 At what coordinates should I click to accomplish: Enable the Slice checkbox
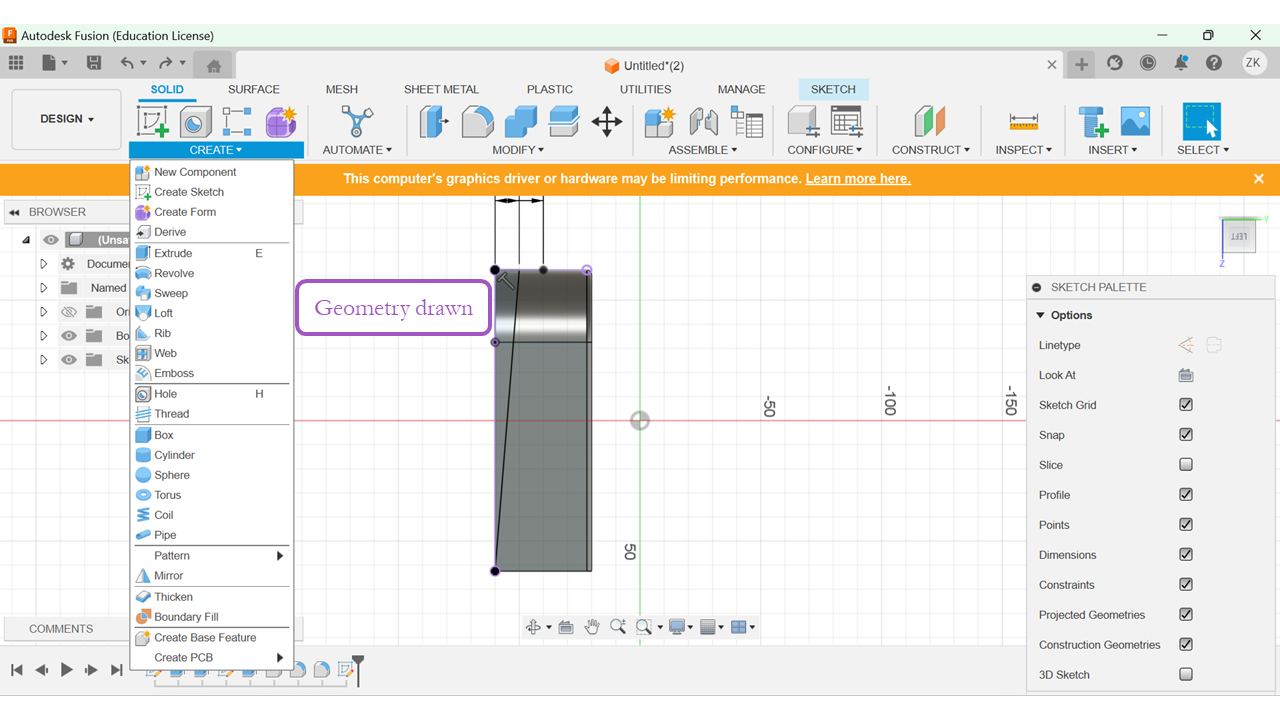[x=1186, y=465]
